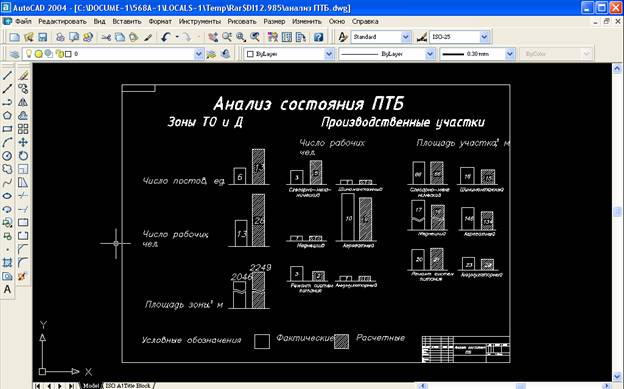The width and height of the screenshot is (624, 389).
Task: Switch to the Model tab
Action: pos(91,385)
